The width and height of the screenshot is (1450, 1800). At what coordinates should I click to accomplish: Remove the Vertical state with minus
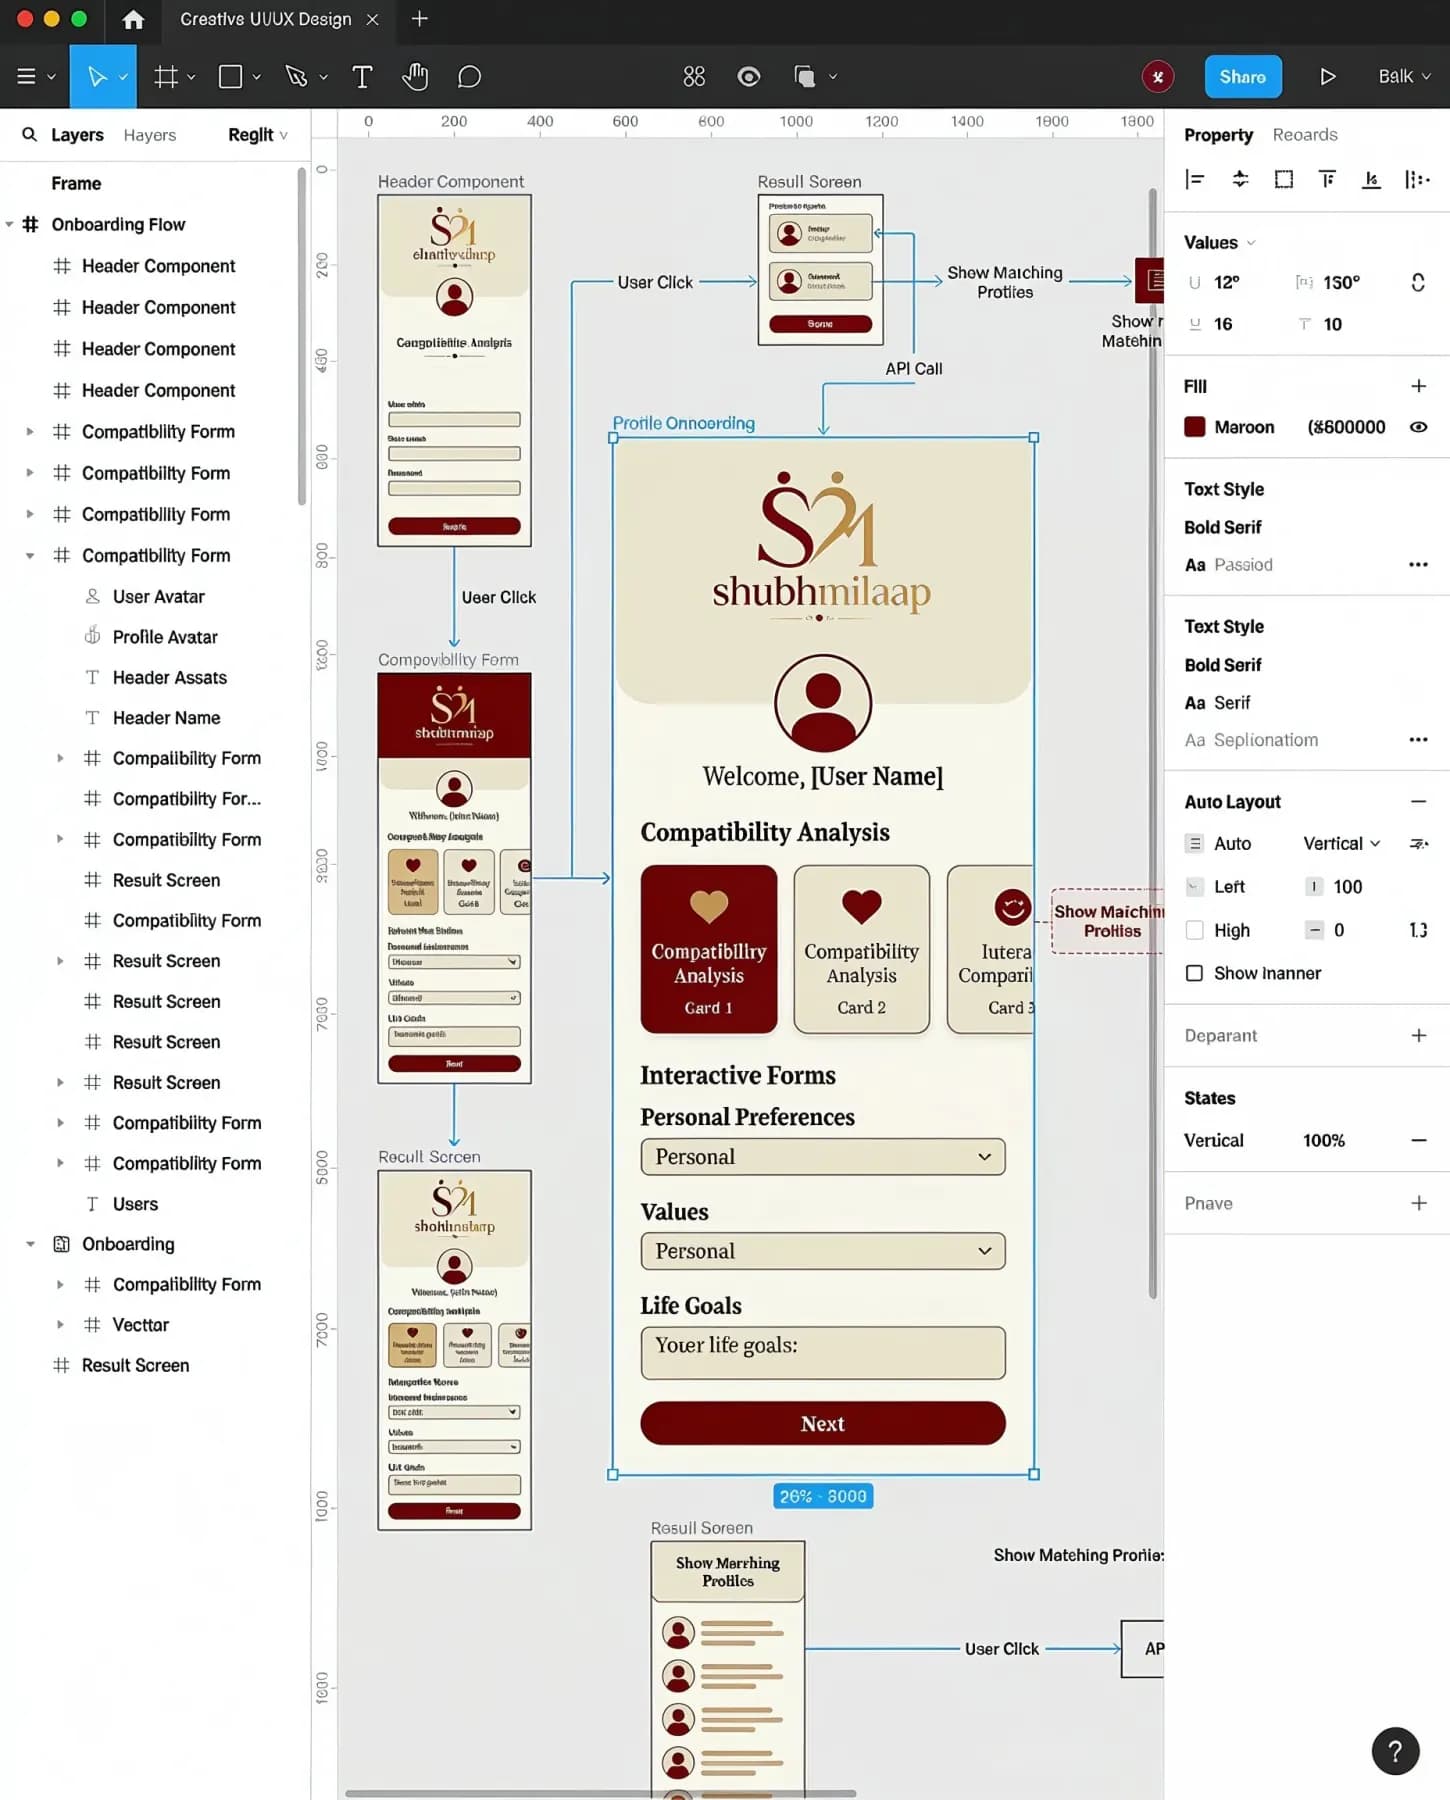click(x=1418, y=1140)
